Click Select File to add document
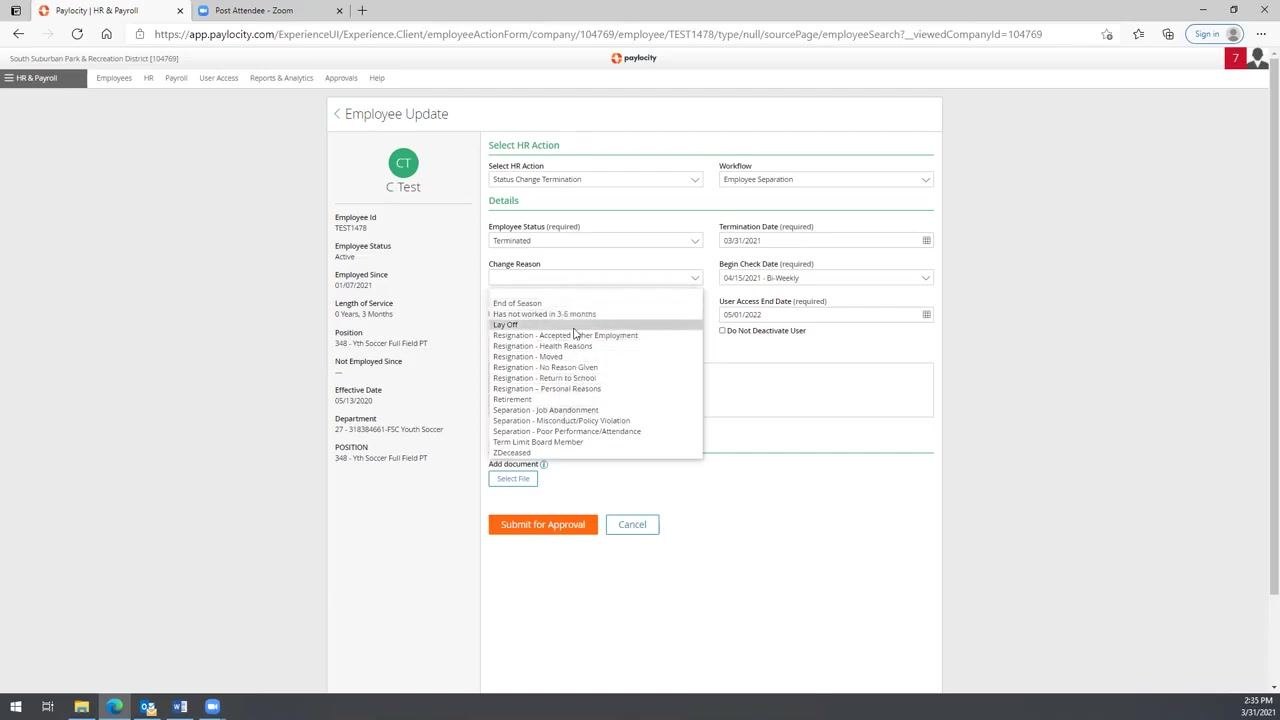Screen dimensions: 1280x720 coord(513,479)
